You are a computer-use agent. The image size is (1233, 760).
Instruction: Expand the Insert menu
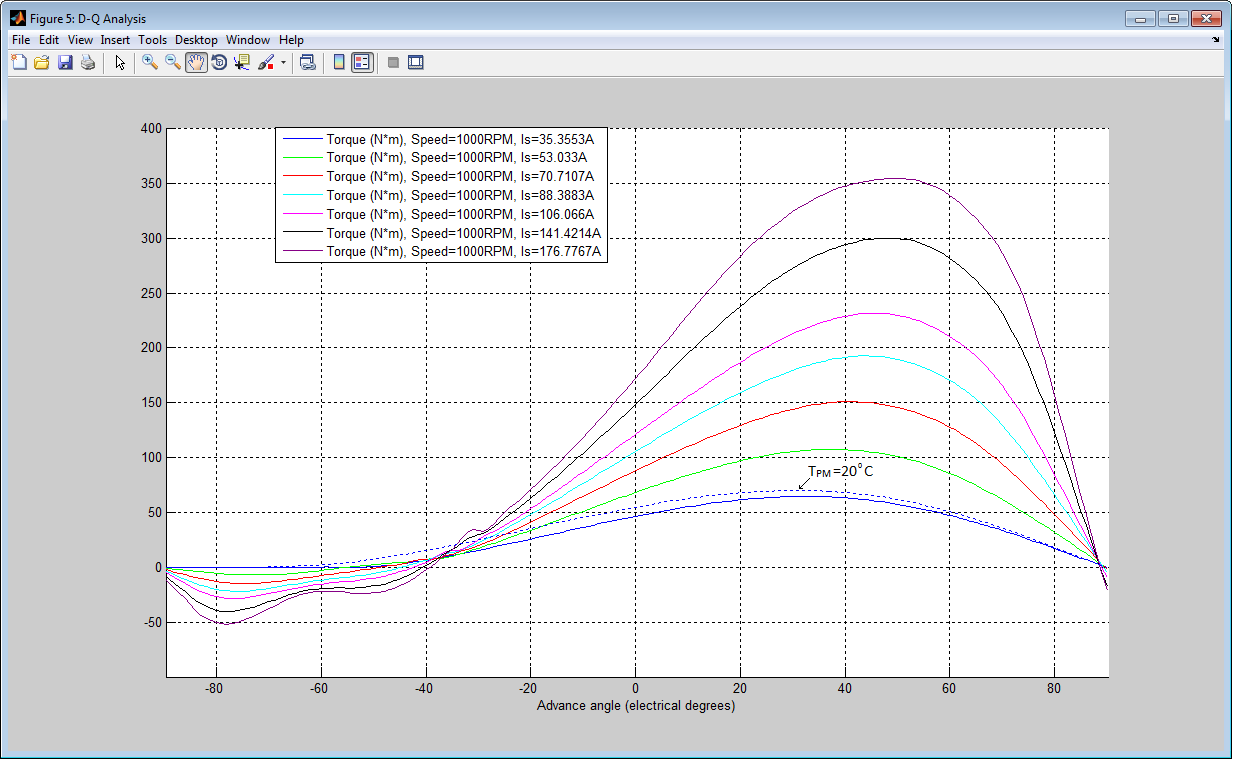click(x=115, y=39)
